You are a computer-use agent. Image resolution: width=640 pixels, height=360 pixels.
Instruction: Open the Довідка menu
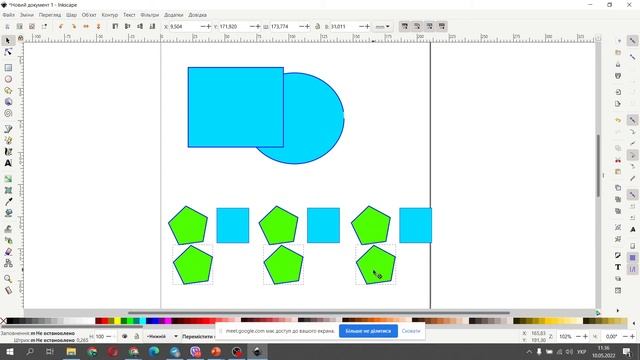(198, 15)
